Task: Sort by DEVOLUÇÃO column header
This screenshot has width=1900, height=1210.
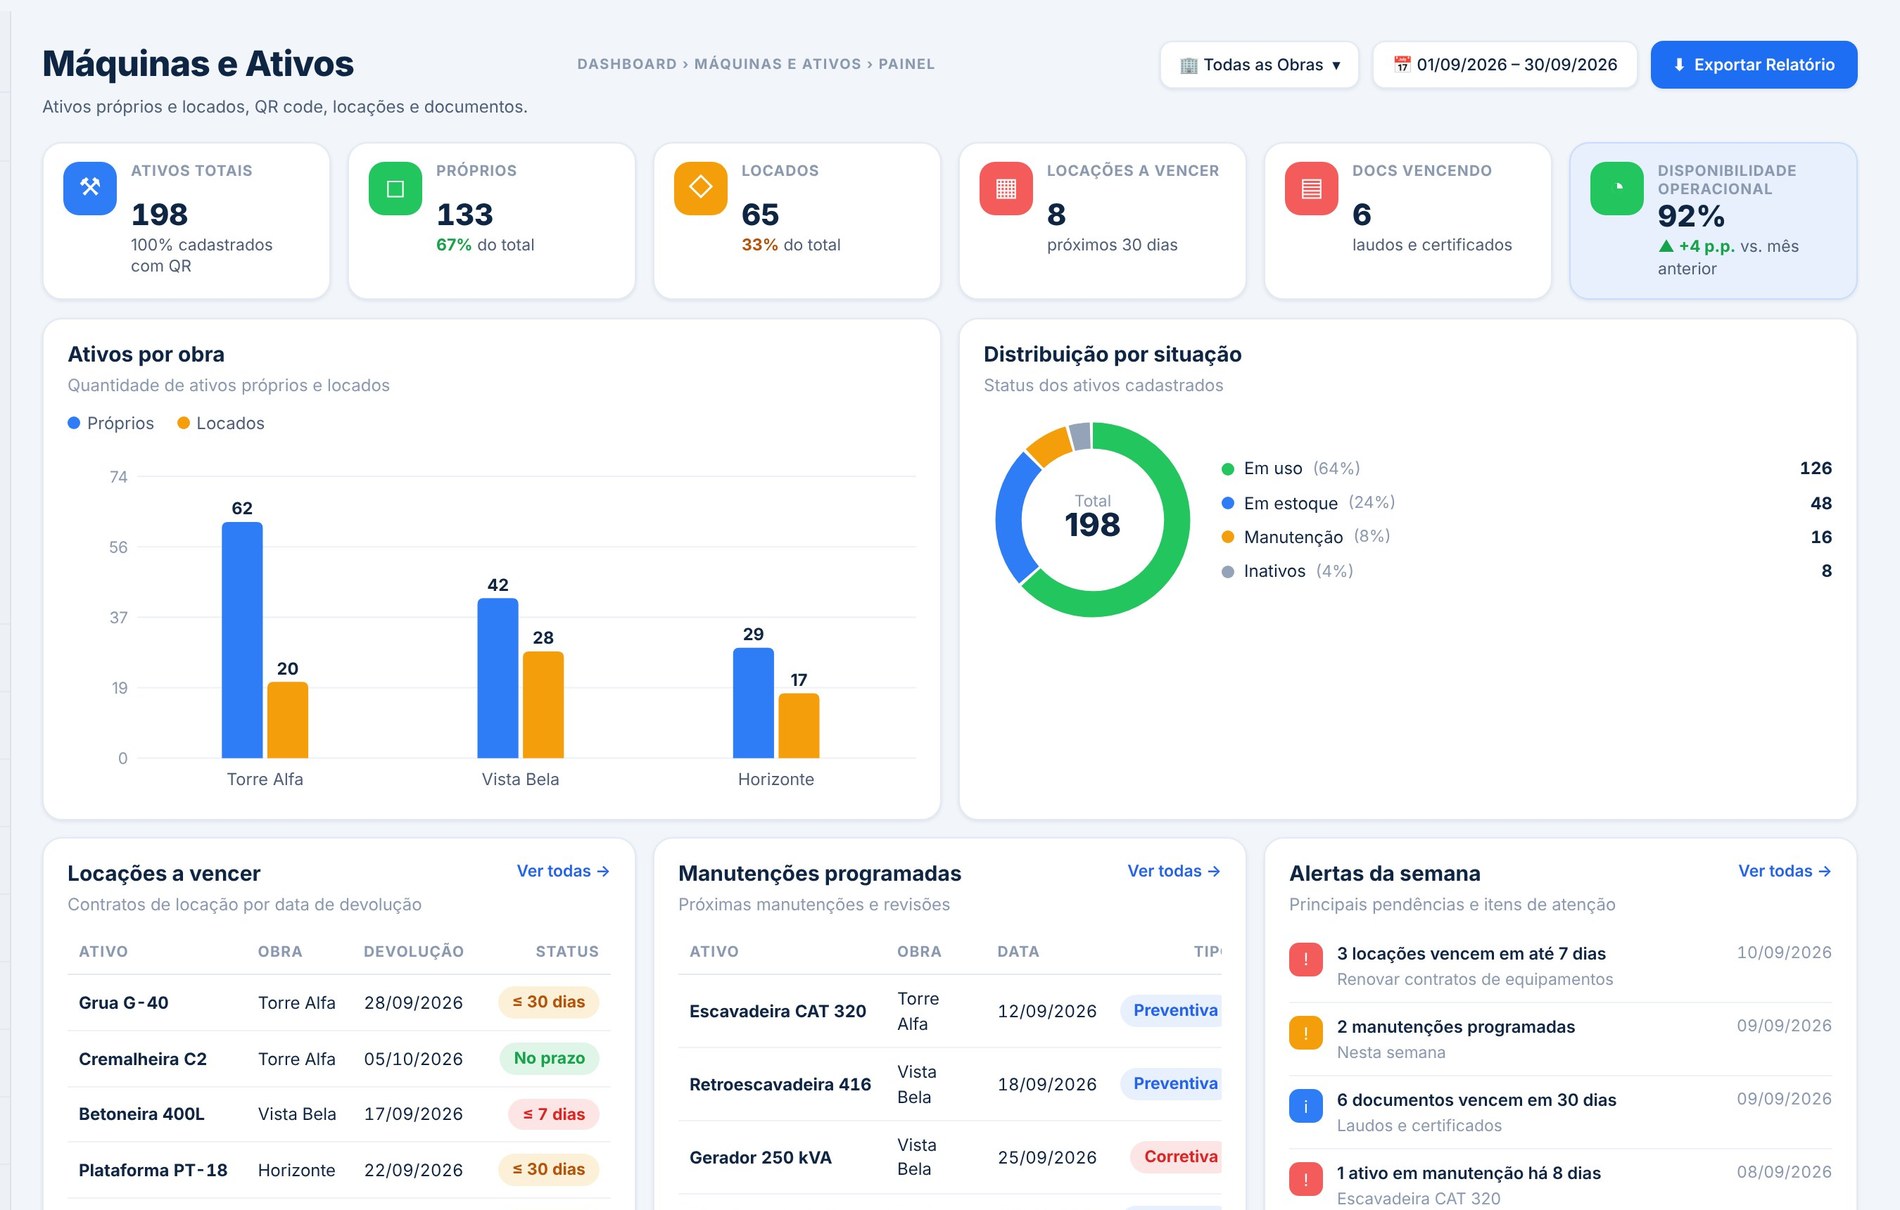Action: 414,951
